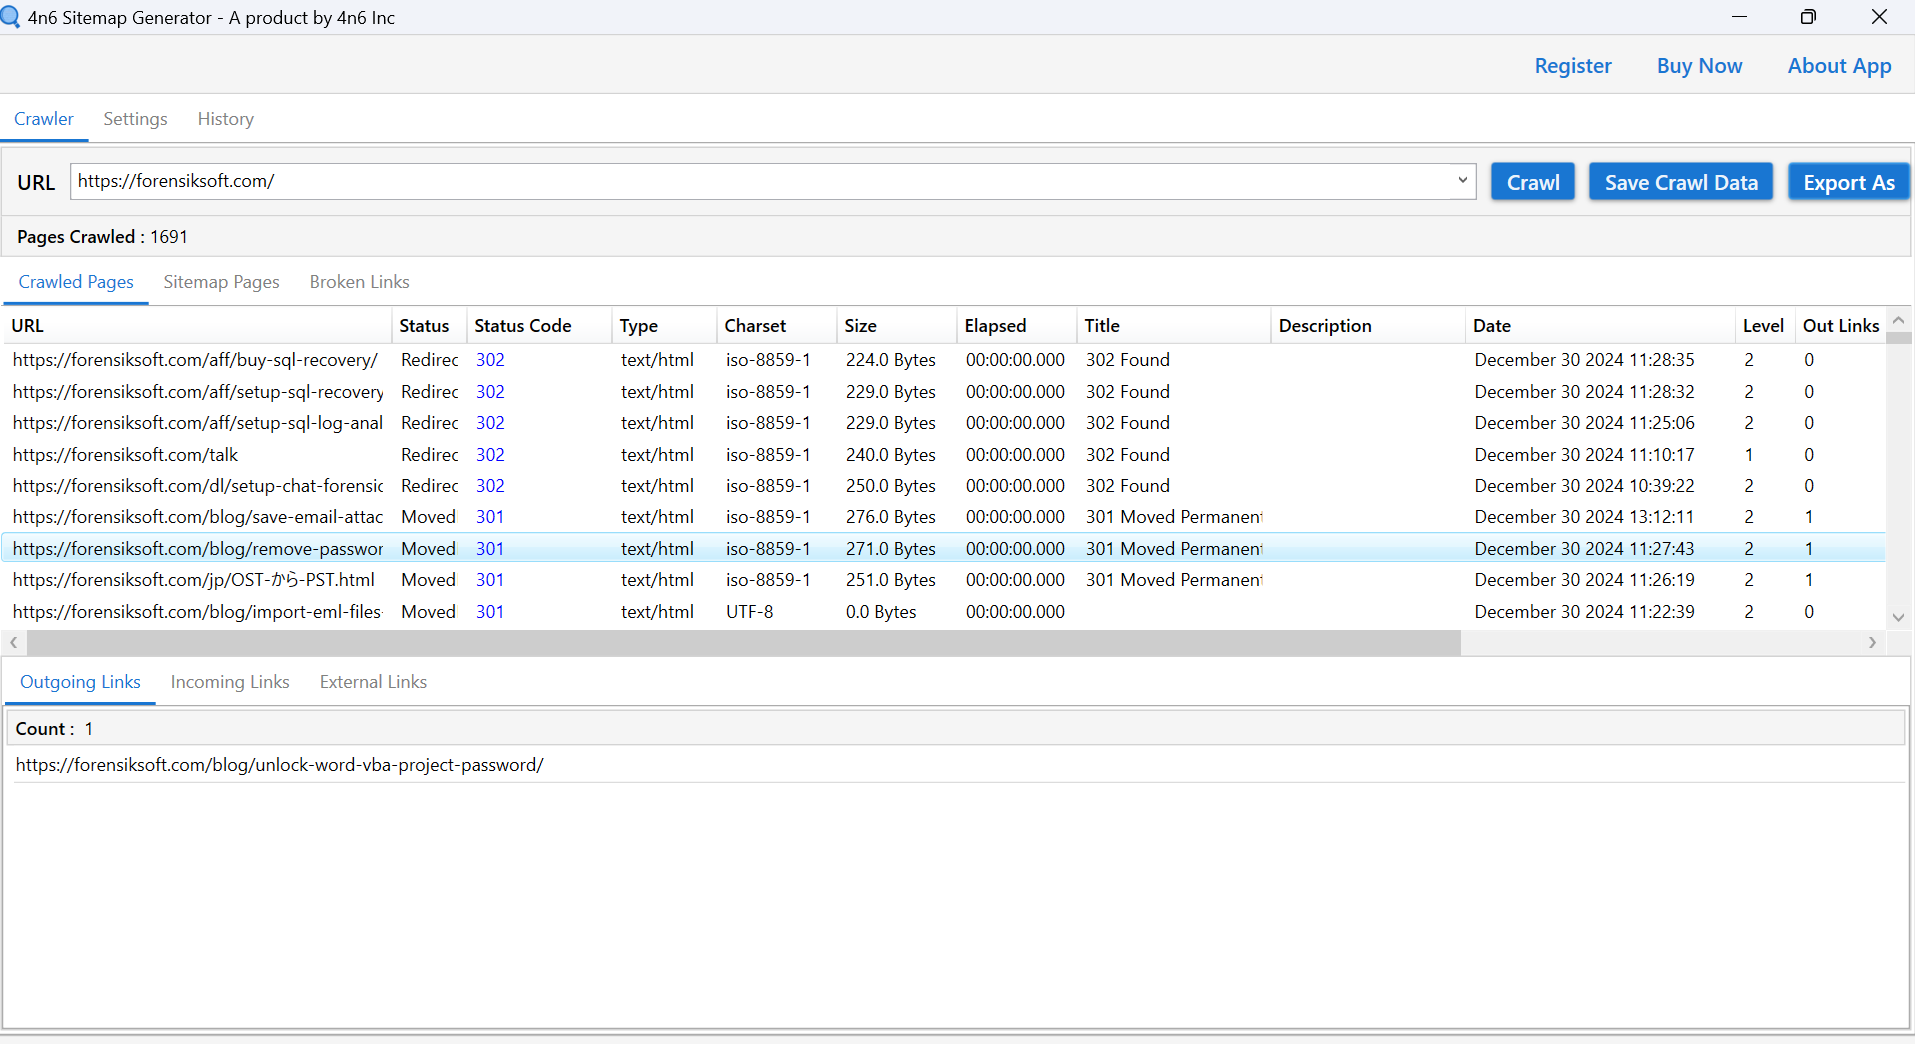The image size is (1915, 1044).
Task: Sort by the Size column header
Action: coord(896,326)
